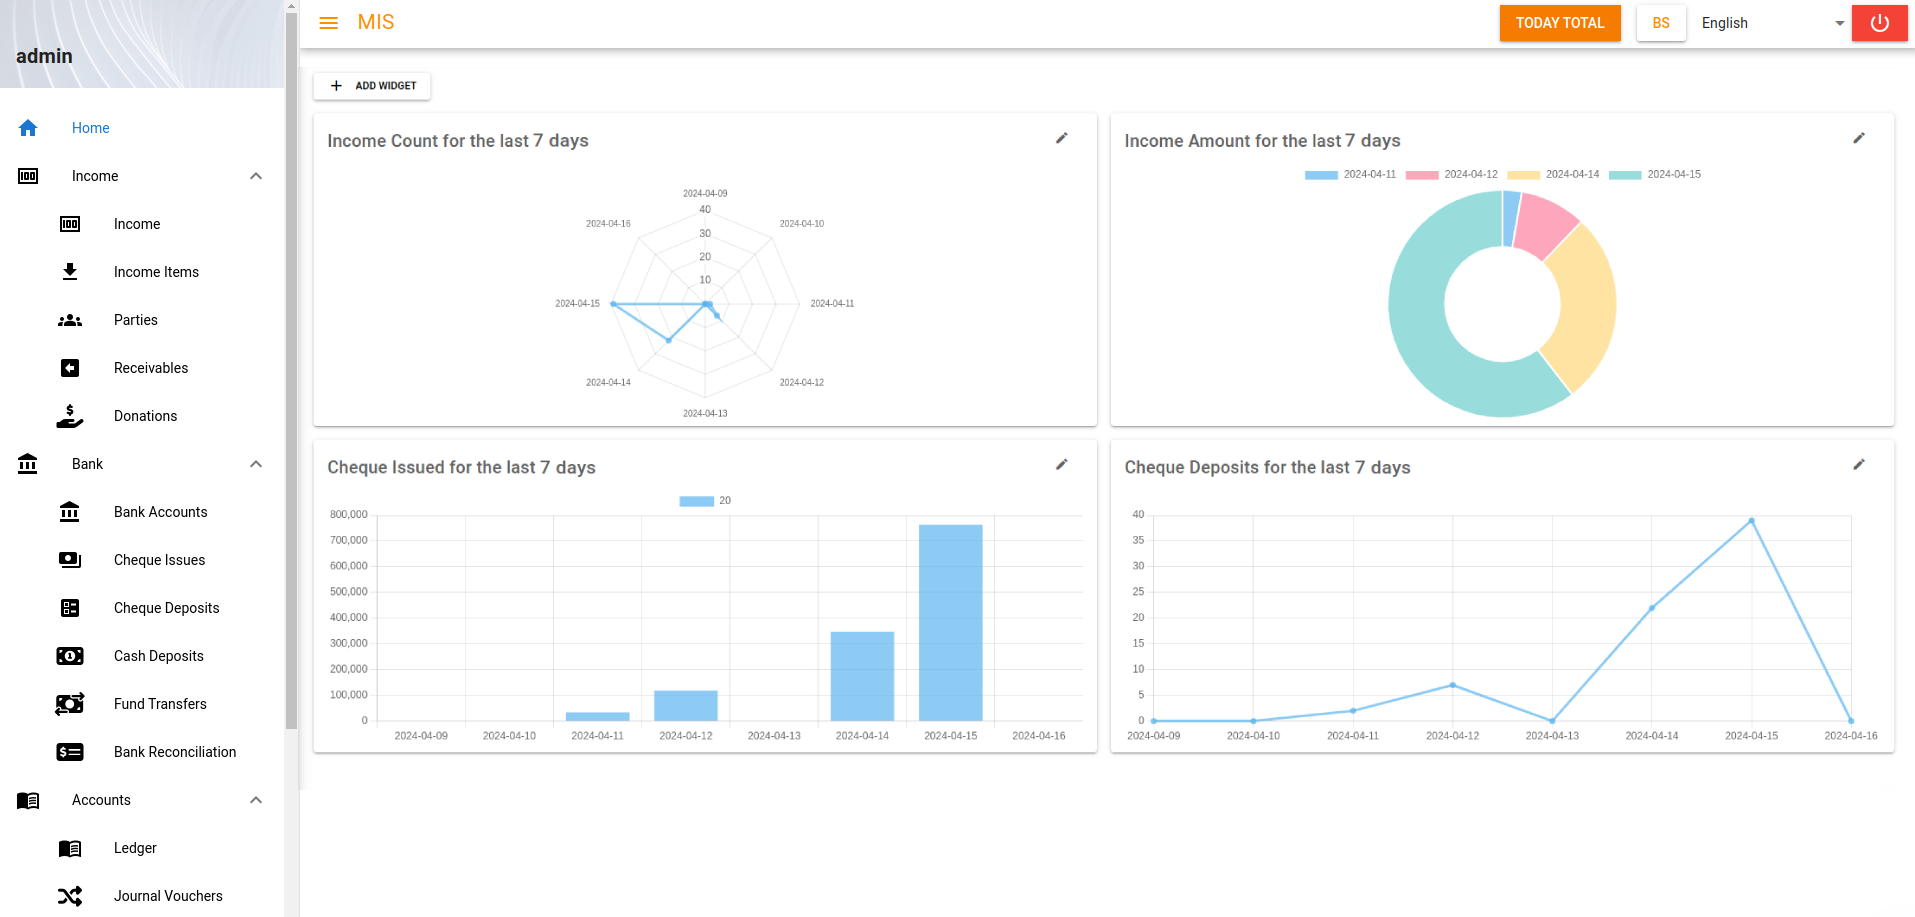
Task: Toggle the 2024-04-15 legend series
Action: click(x=1654, y=175)
